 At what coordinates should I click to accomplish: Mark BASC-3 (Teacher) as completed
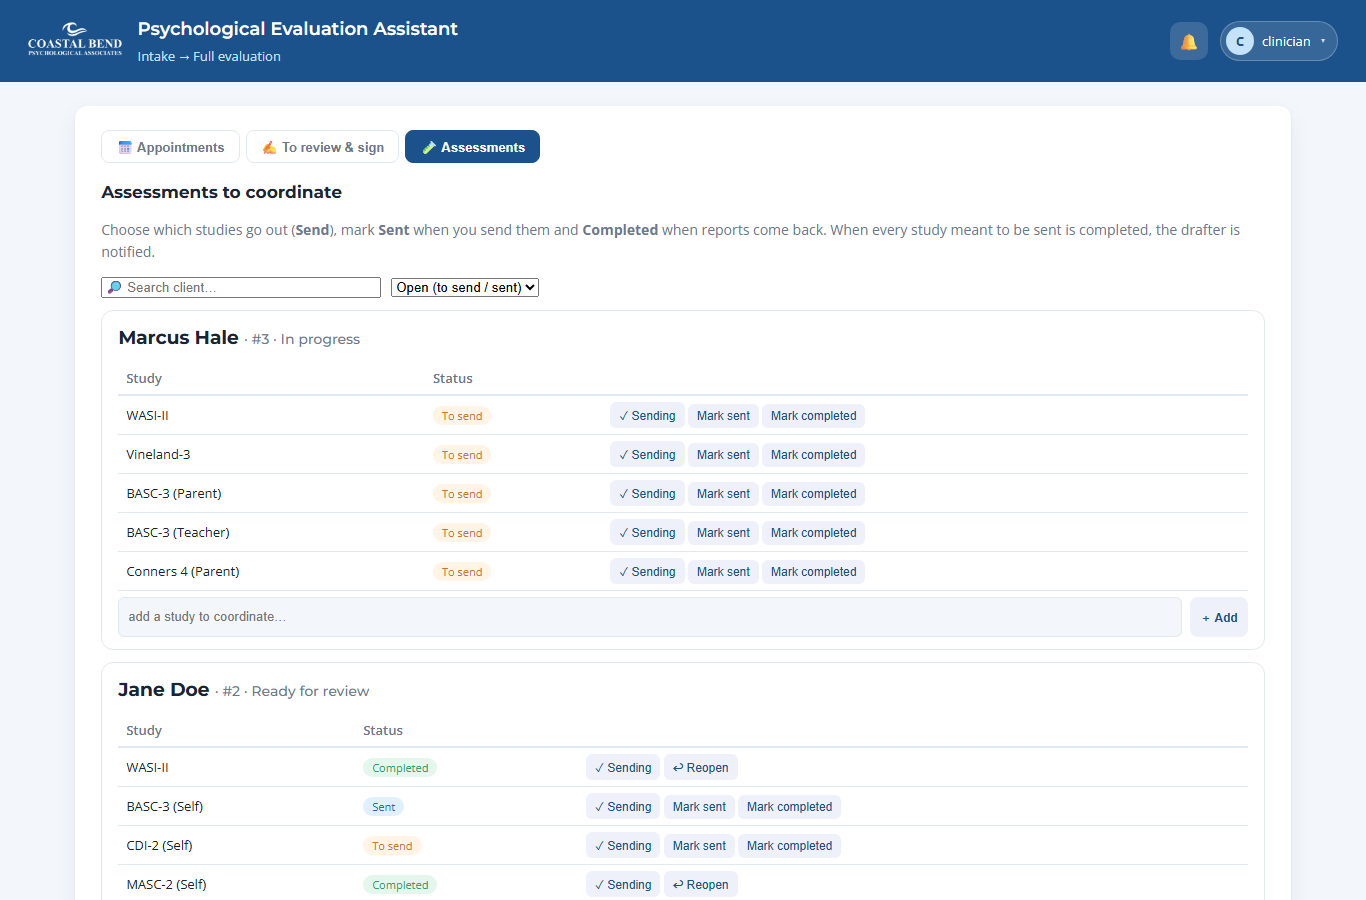pyautogui.click(x=813, y=533)
